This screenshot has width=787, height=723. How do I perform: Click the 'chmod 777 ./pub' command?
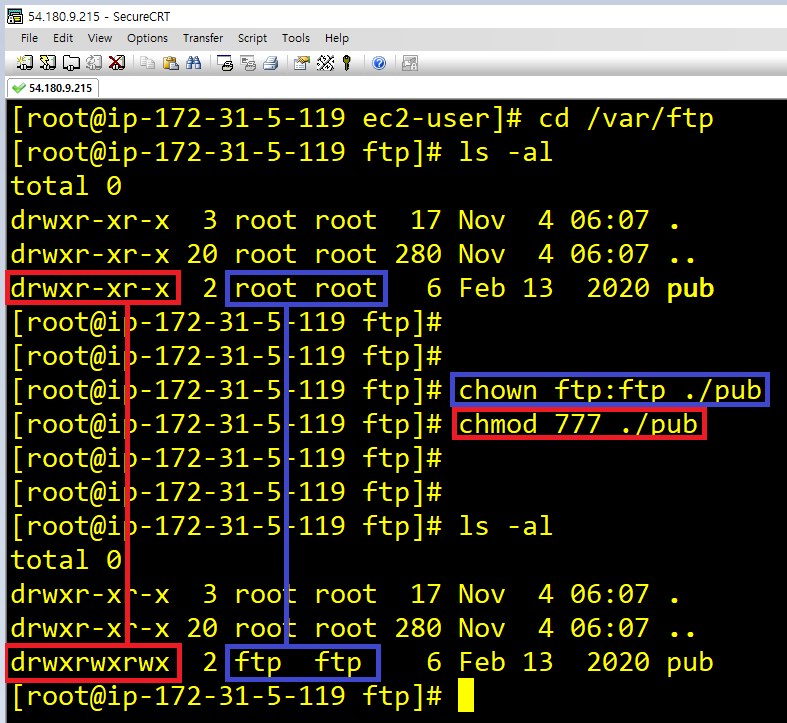point(578,424)
